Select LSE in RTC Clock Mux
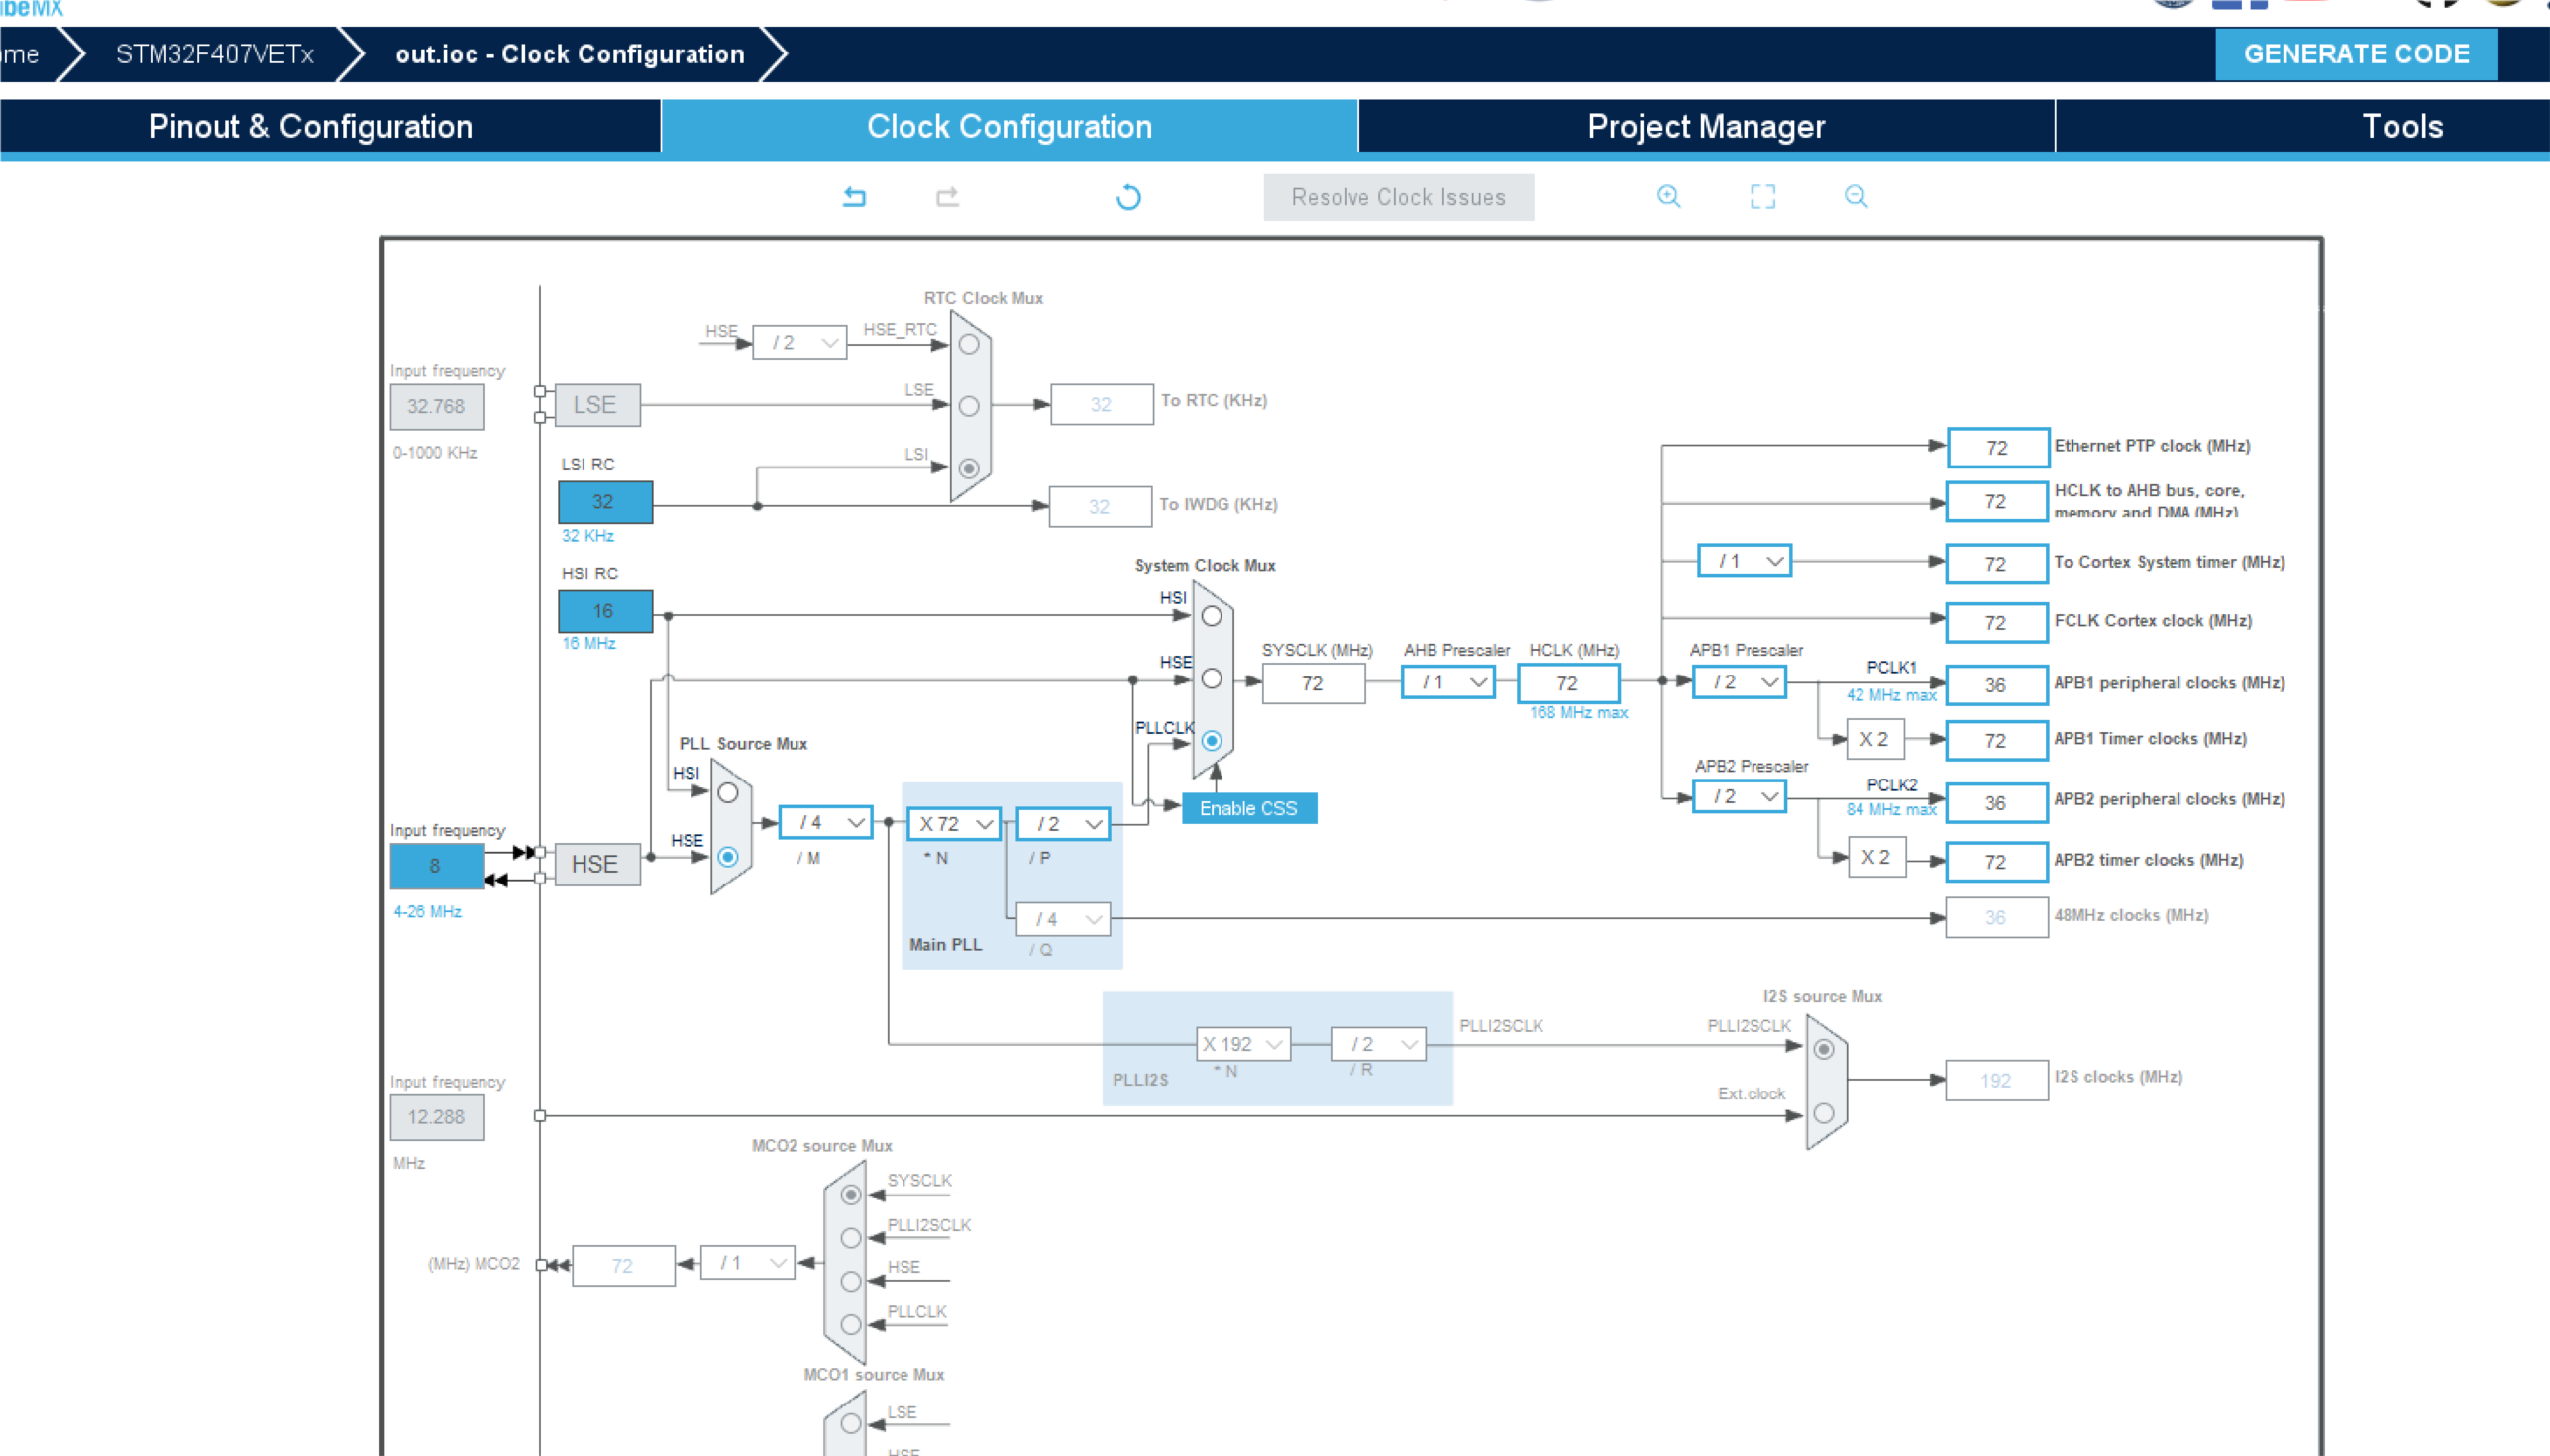 [x=969, y=406]
